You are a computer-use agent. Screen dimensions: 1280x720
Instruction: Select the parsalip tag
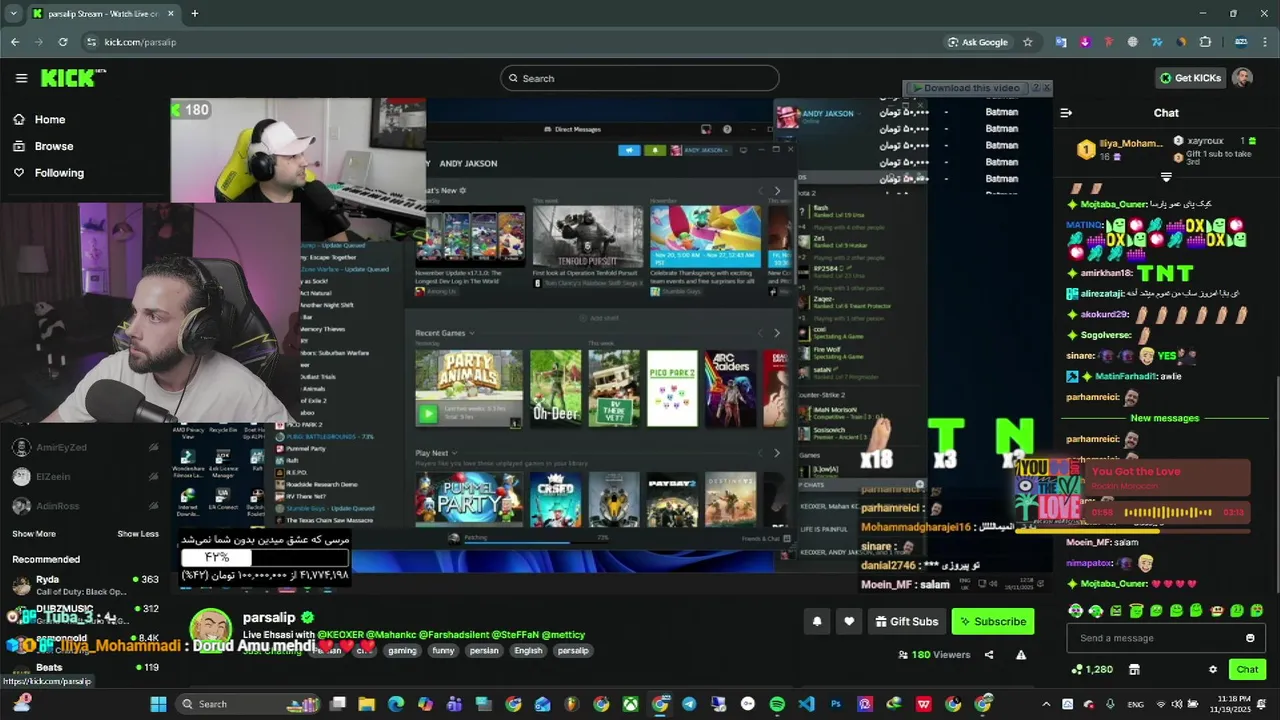coord(573,650)
